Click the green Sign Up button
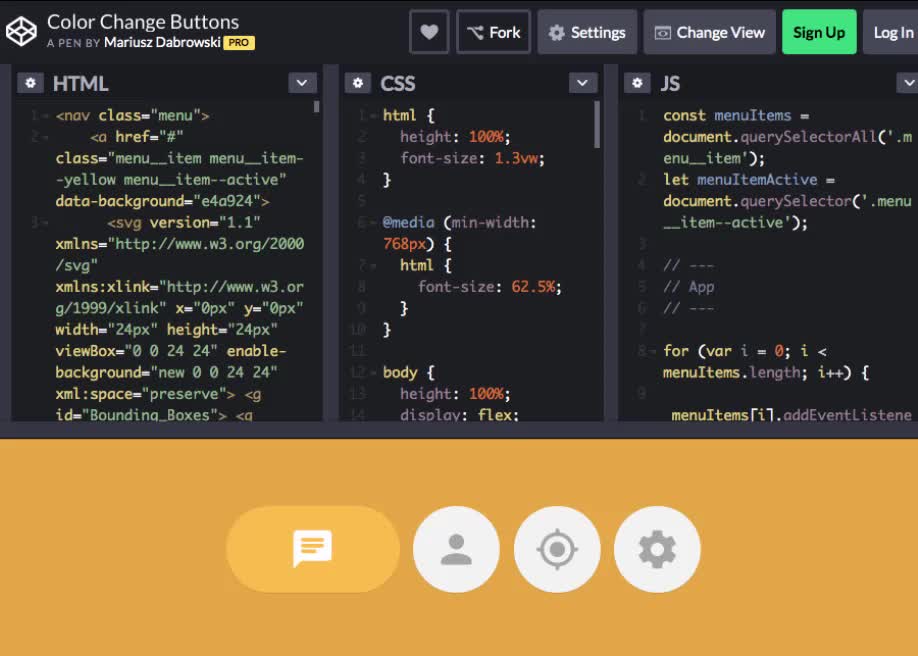Viewport: 918px width, 656px height. pos(818,32)
